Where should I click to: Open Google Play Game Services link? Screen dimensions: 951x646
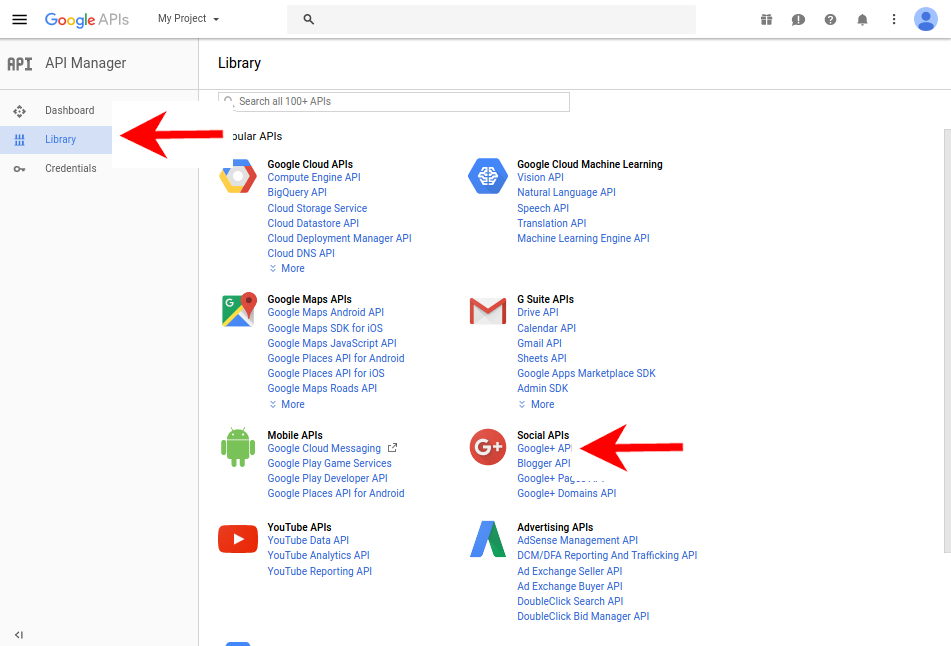[329, 463]
